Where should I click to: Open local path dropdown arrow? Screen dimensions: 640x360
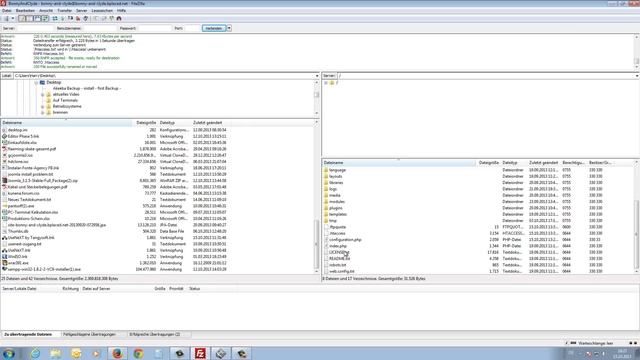[317, 76]
